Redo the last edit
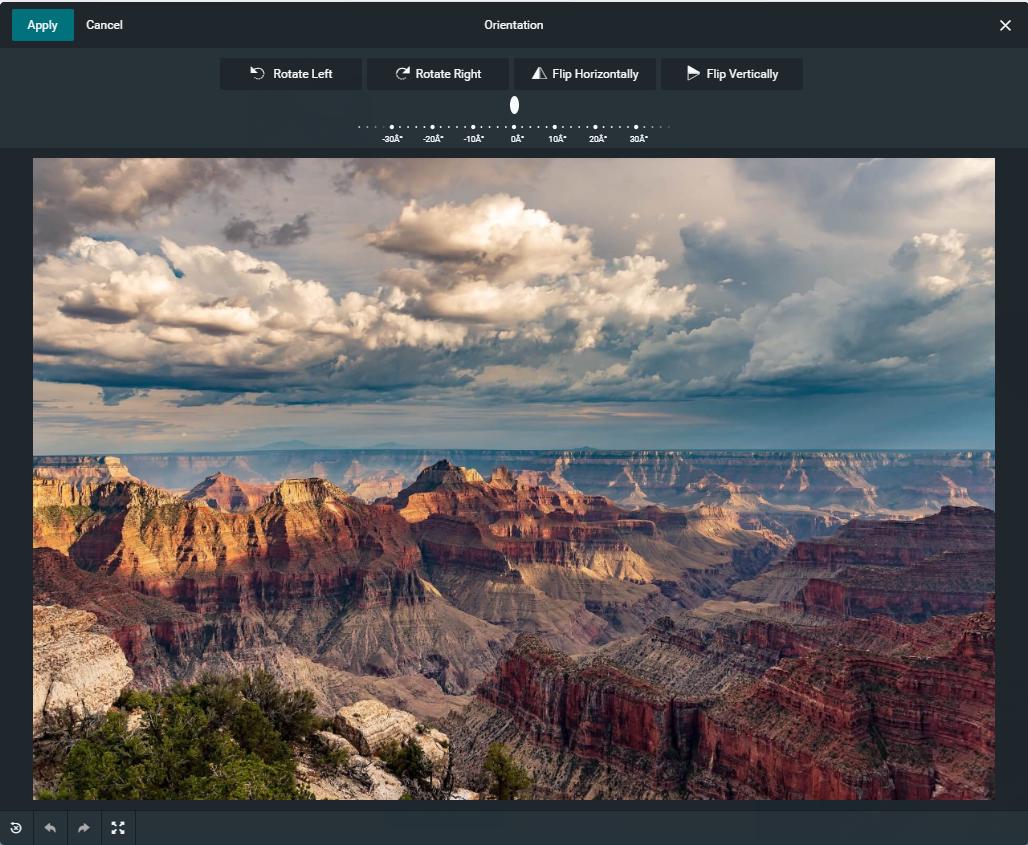 [84, 828]
